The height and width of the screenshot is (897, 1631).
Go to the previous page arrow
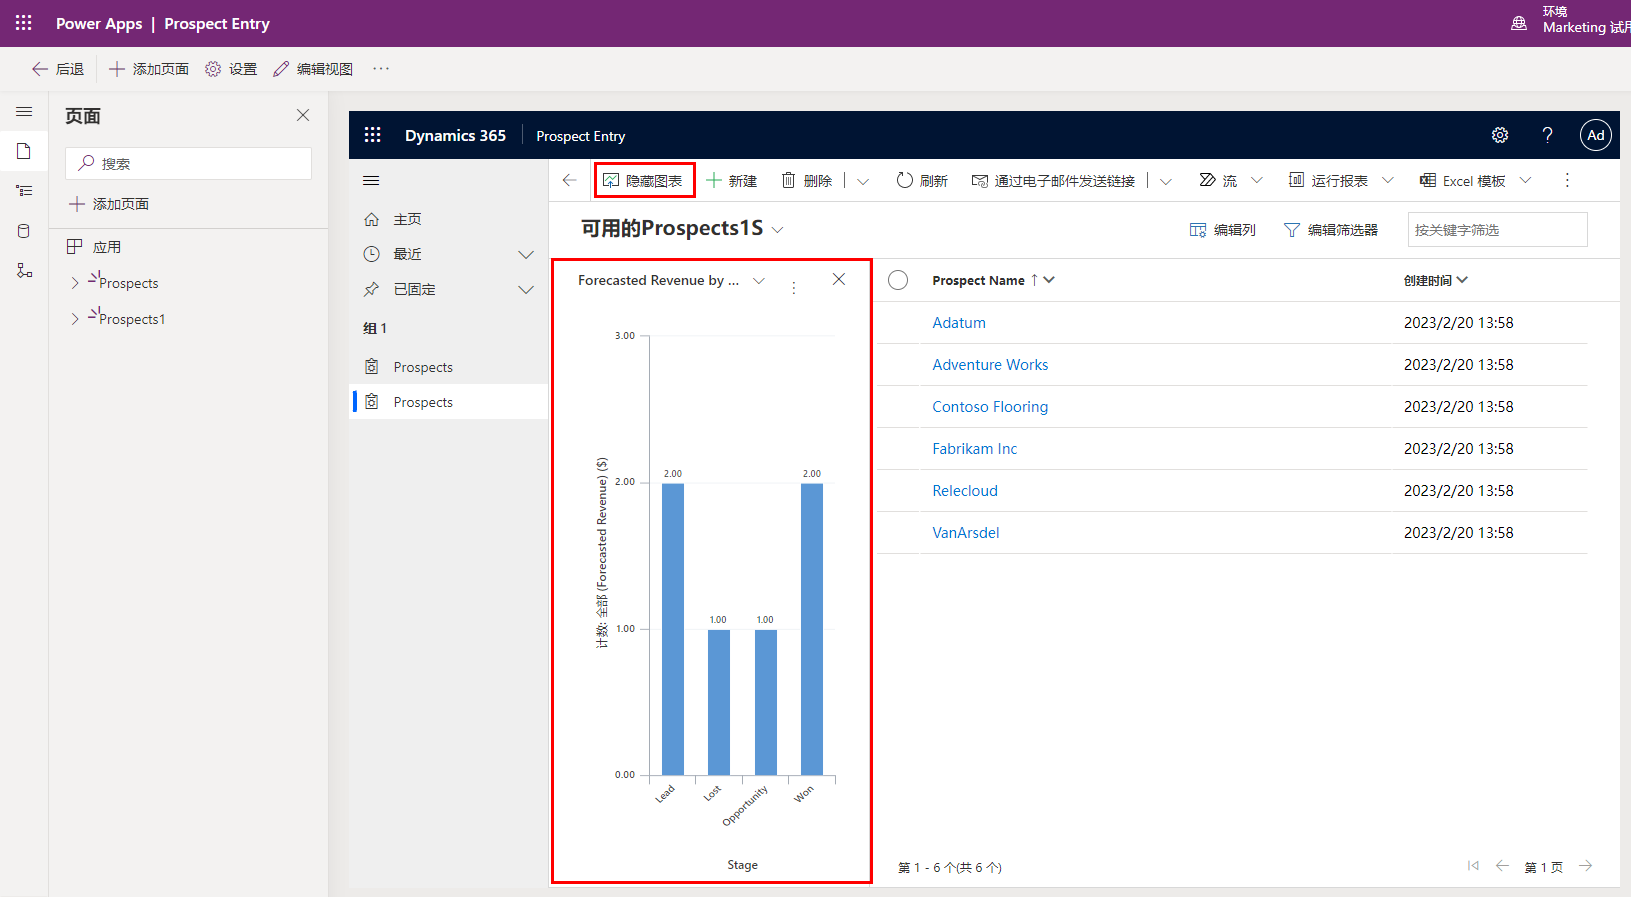coord(1502,866)
